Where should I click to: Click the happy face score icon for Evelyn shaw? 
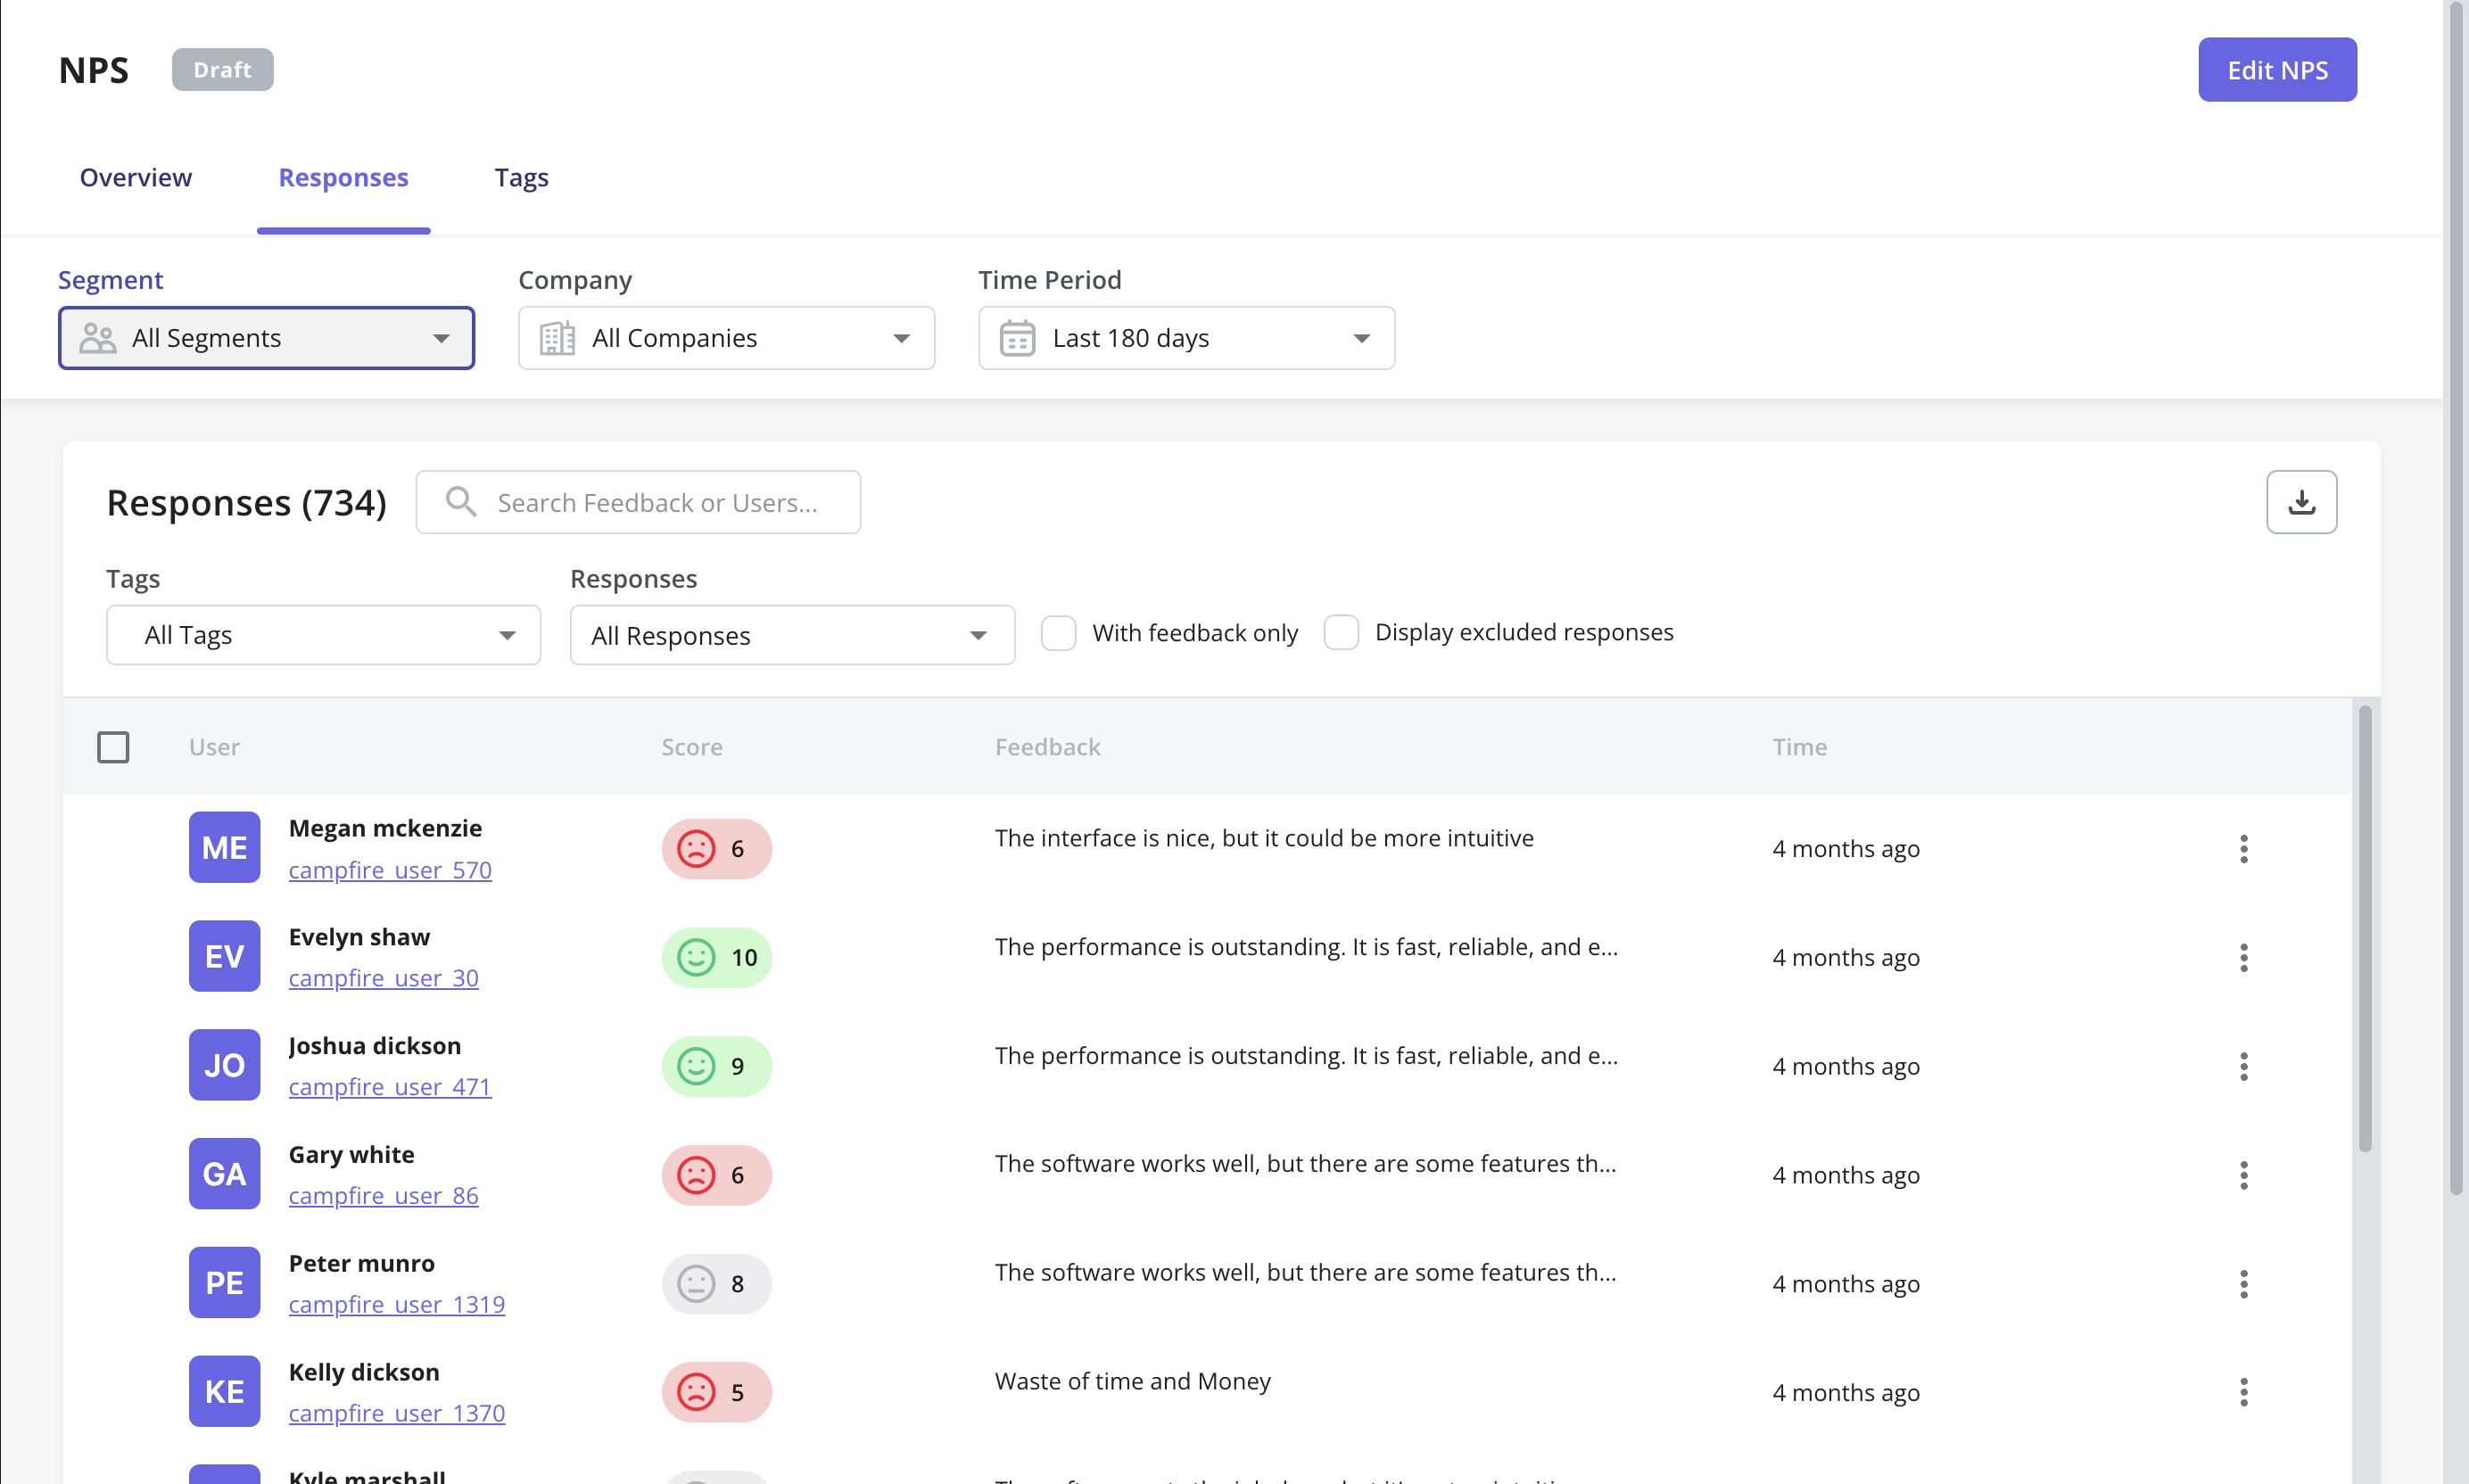point(696,957)
